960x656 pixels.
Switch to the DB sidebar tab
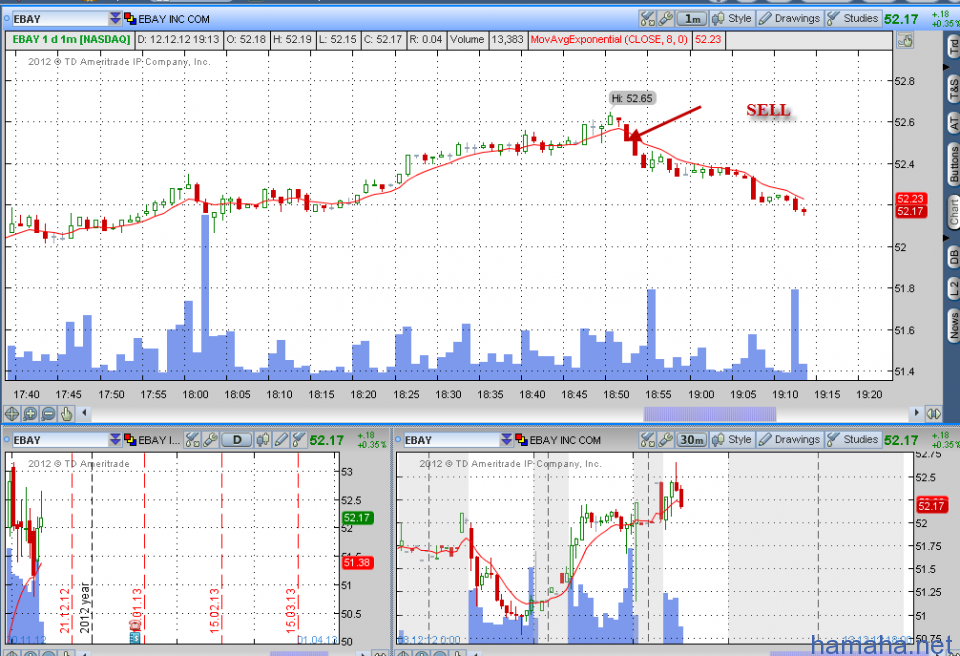[x=953, y=257]
